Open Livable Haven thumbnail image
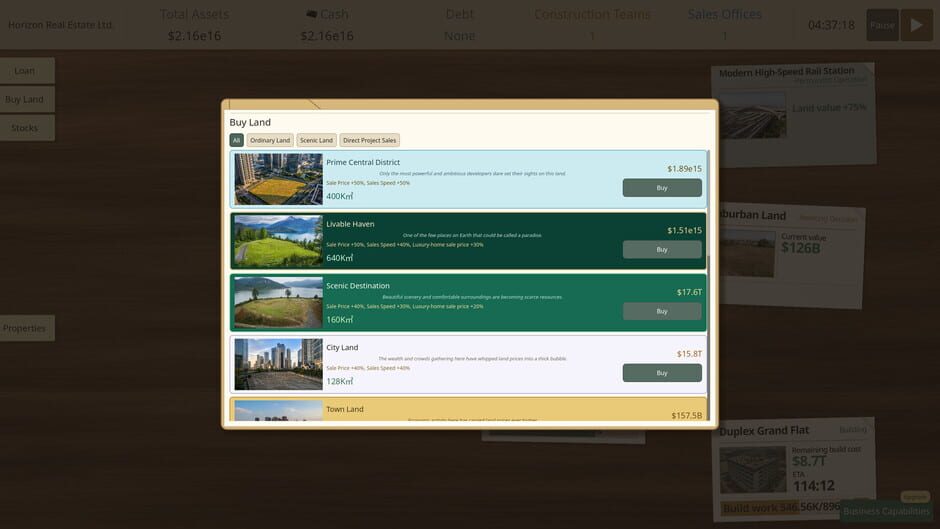The image size is (940, 529). tap(278, 241)
